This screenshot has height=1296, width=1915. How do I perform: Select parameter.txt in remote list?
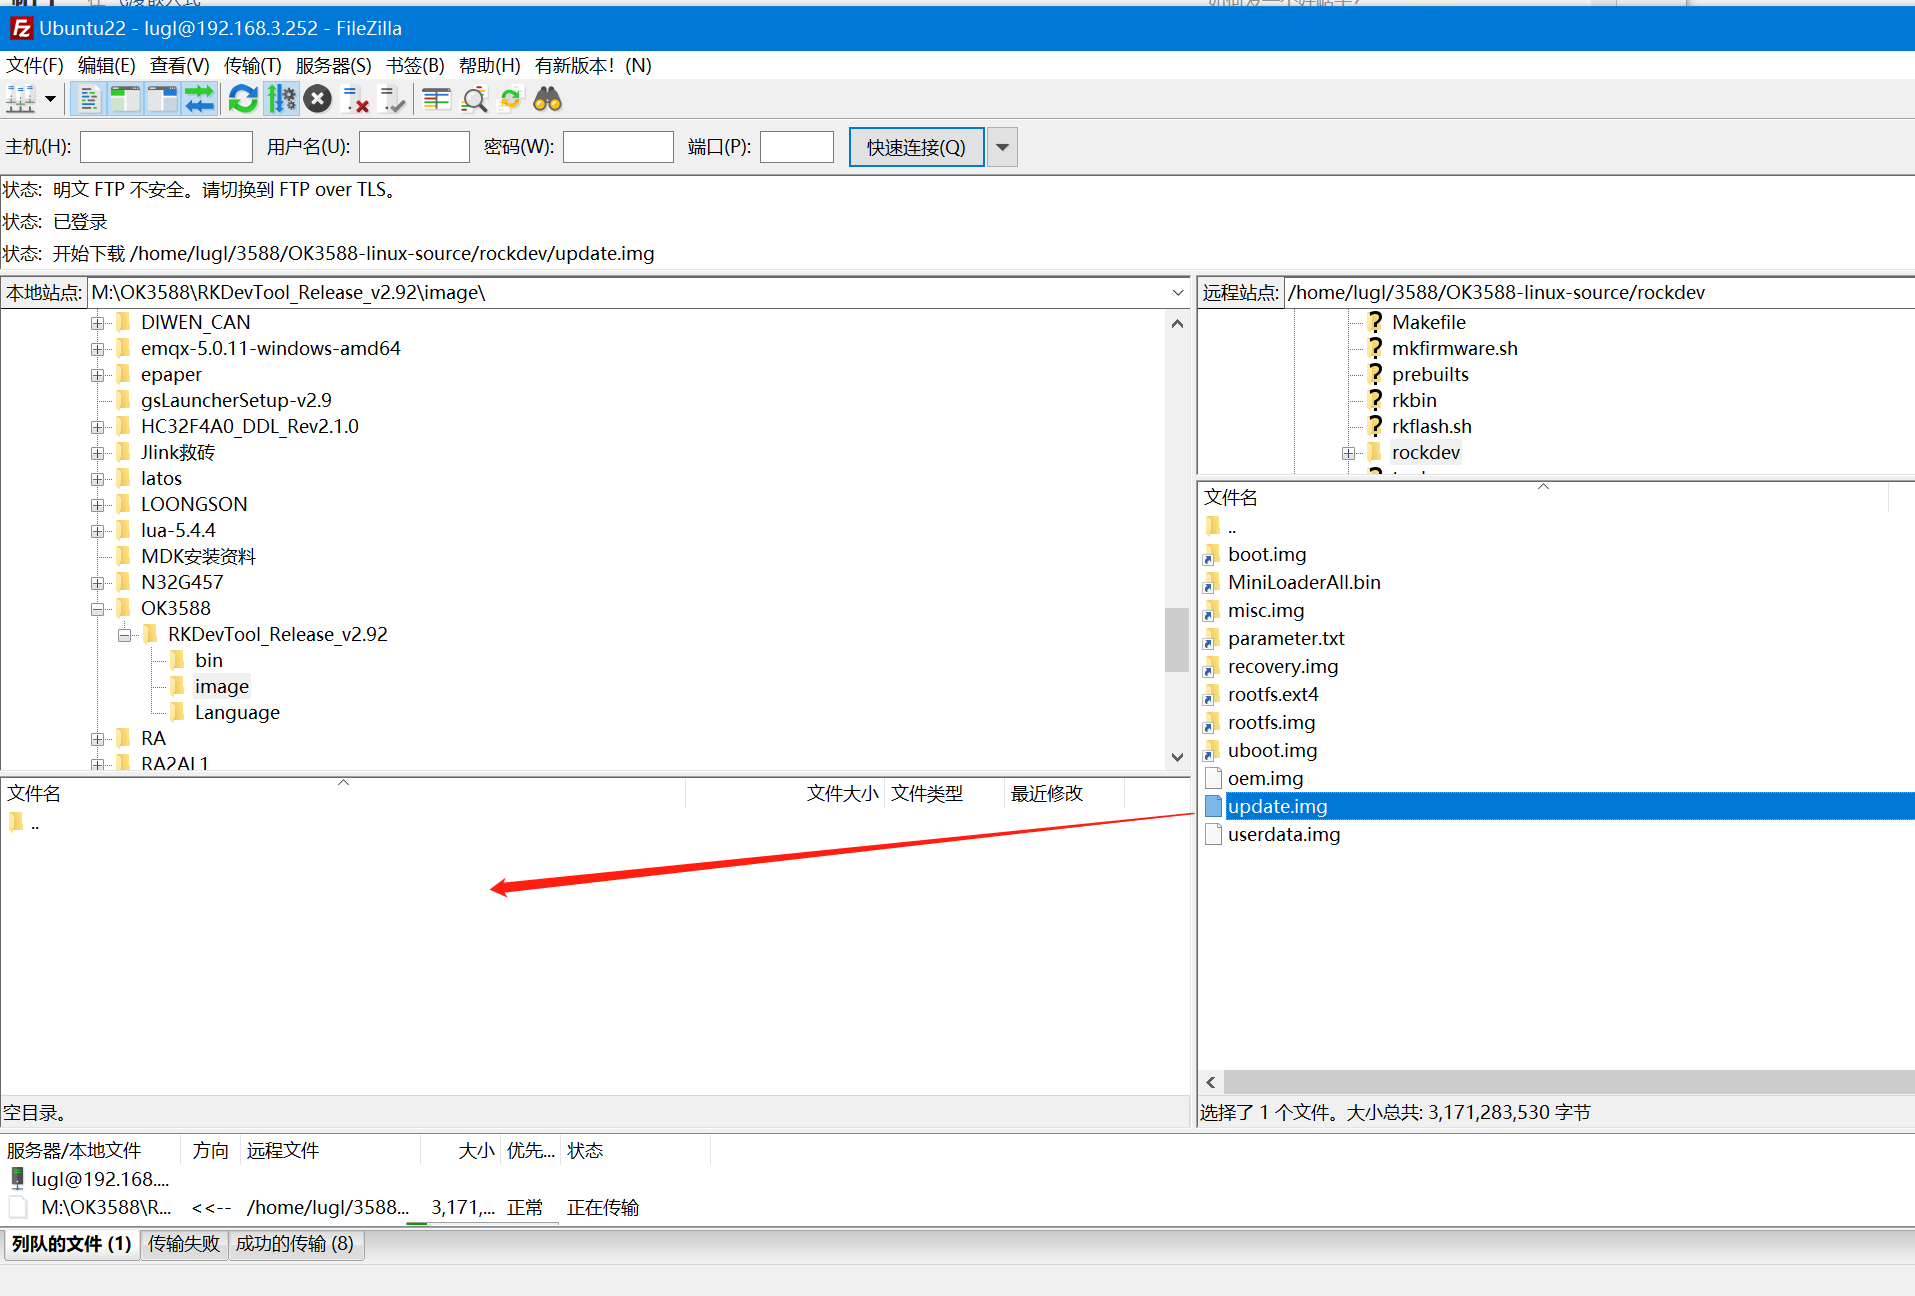point(1286,638)
